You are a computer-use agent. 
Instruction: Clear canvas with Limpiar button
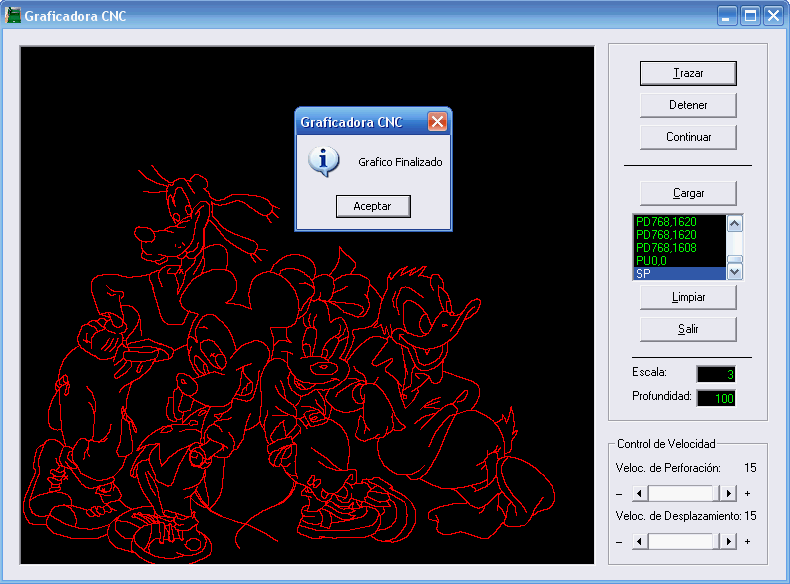pyautogui.click(x=688, y=297)
